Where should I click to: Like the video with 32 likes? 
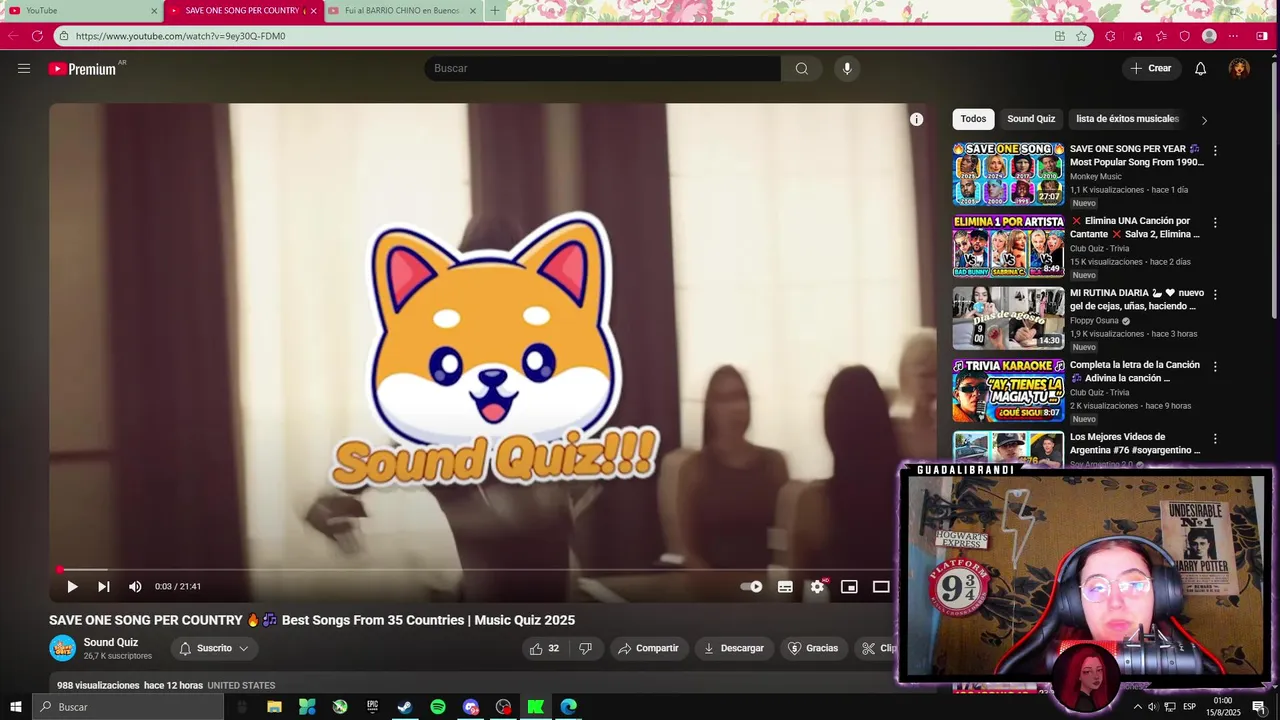click(544, 648)
